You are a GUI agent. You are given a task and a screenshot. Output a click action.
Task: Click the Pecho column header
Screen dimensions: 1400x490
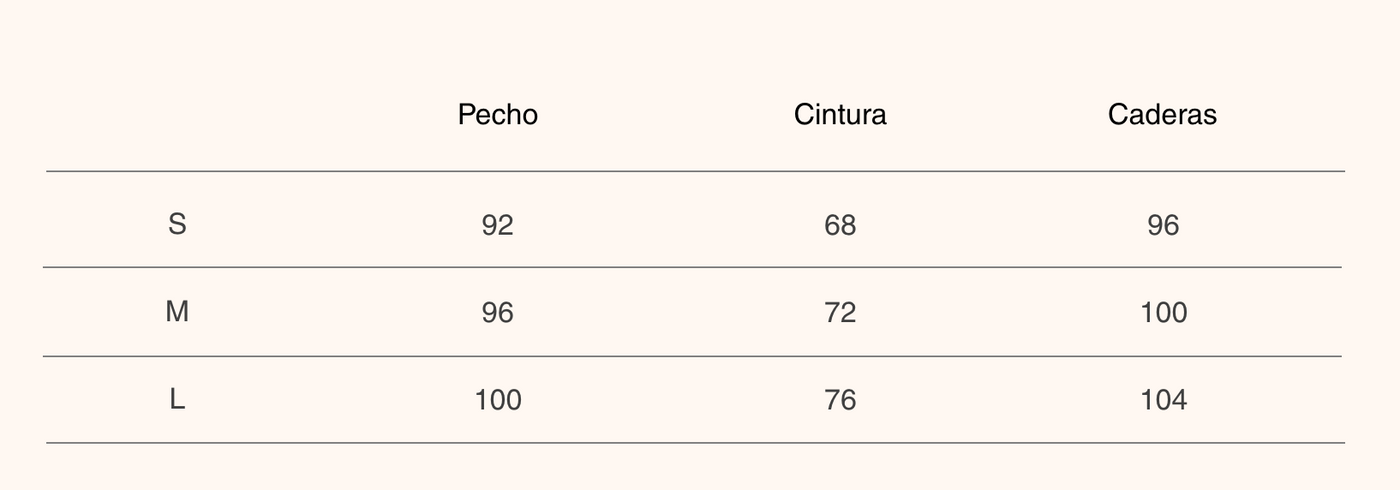(497, 115)
